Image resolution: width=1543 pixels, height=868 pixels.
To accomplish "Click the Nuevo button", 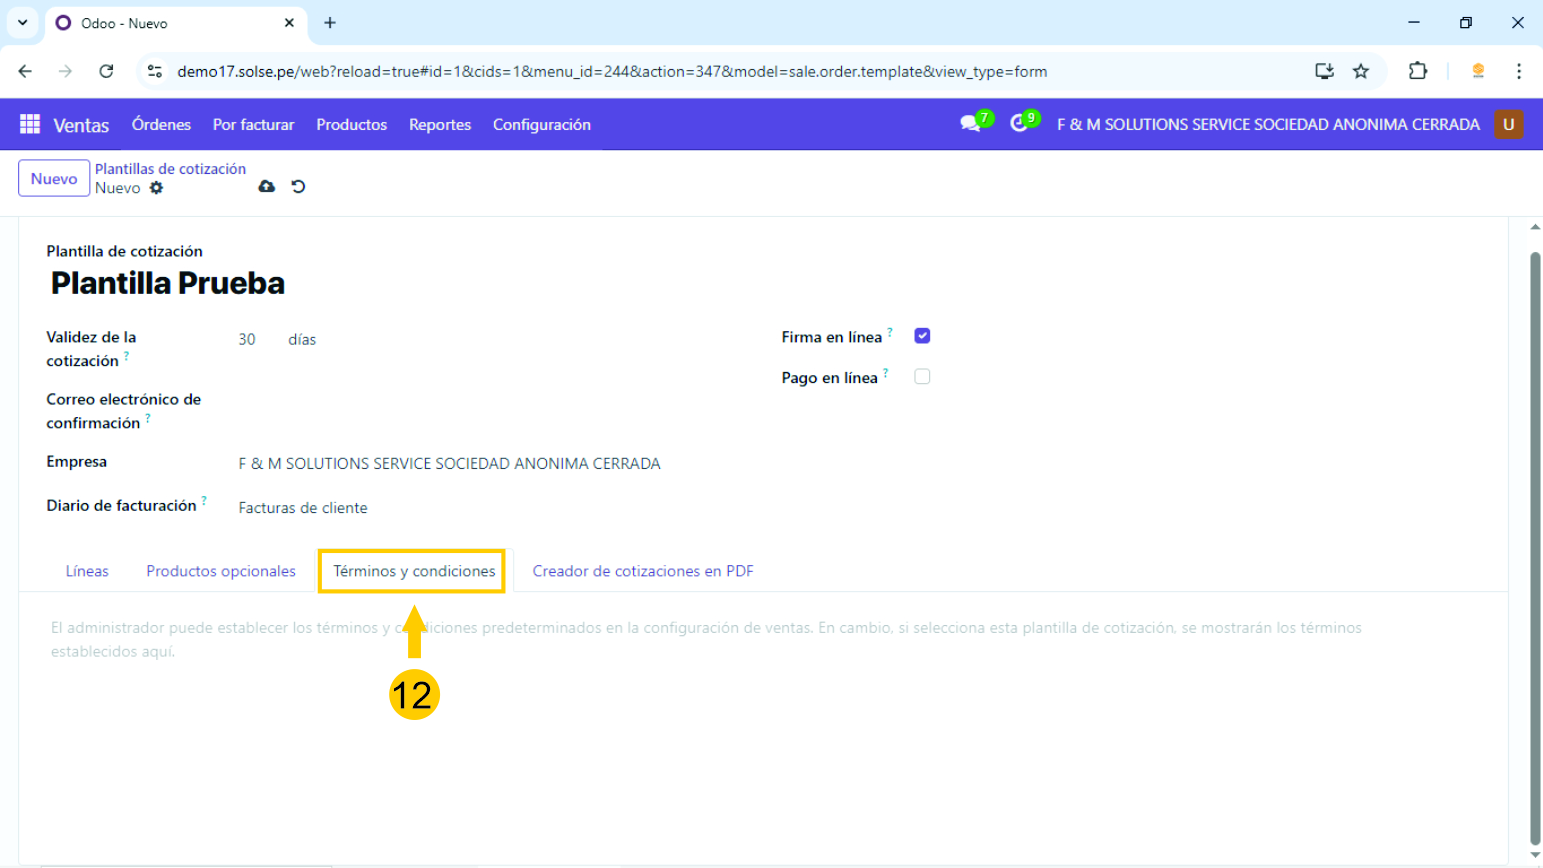I will pos(54,179).
